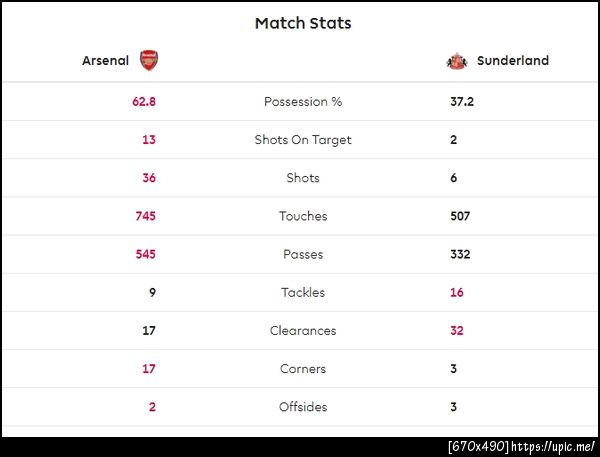Image resolution: width=600 pixels, height=457 pixels.
Task: Click the Offsides stat label
Action: [303, 407]
